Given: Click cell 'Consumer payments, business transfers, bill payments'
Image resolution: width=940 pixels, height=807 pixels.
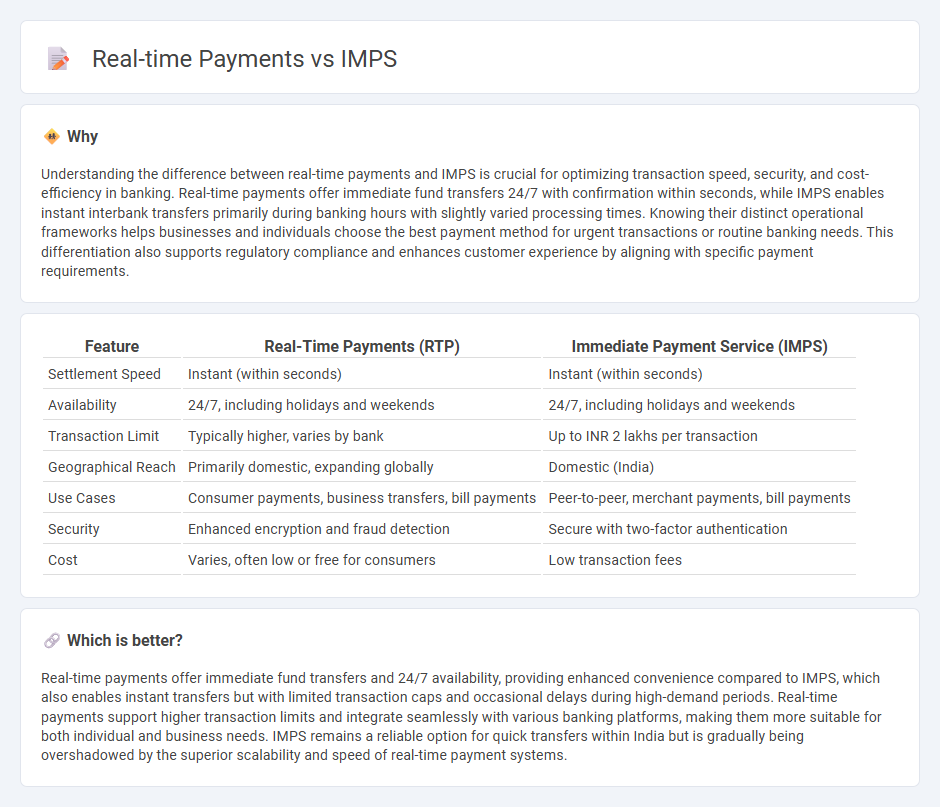Looking at the screenshot, I should click(x=361, y=498).
